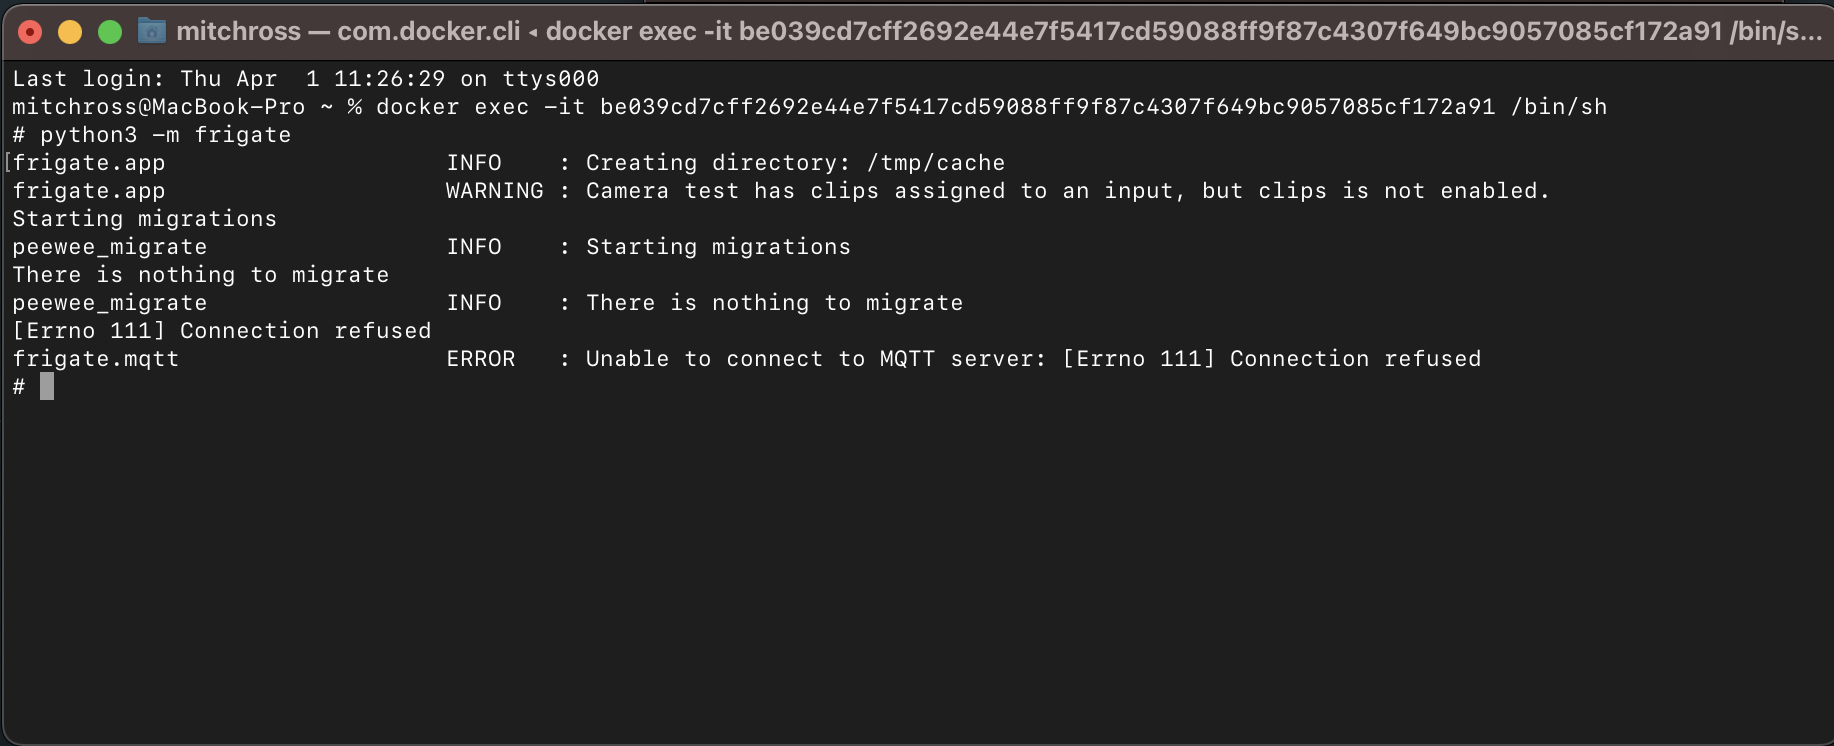Click the folder proxy icon in title bar
This screenshot has height=746, width=1834.
point(152,31)
